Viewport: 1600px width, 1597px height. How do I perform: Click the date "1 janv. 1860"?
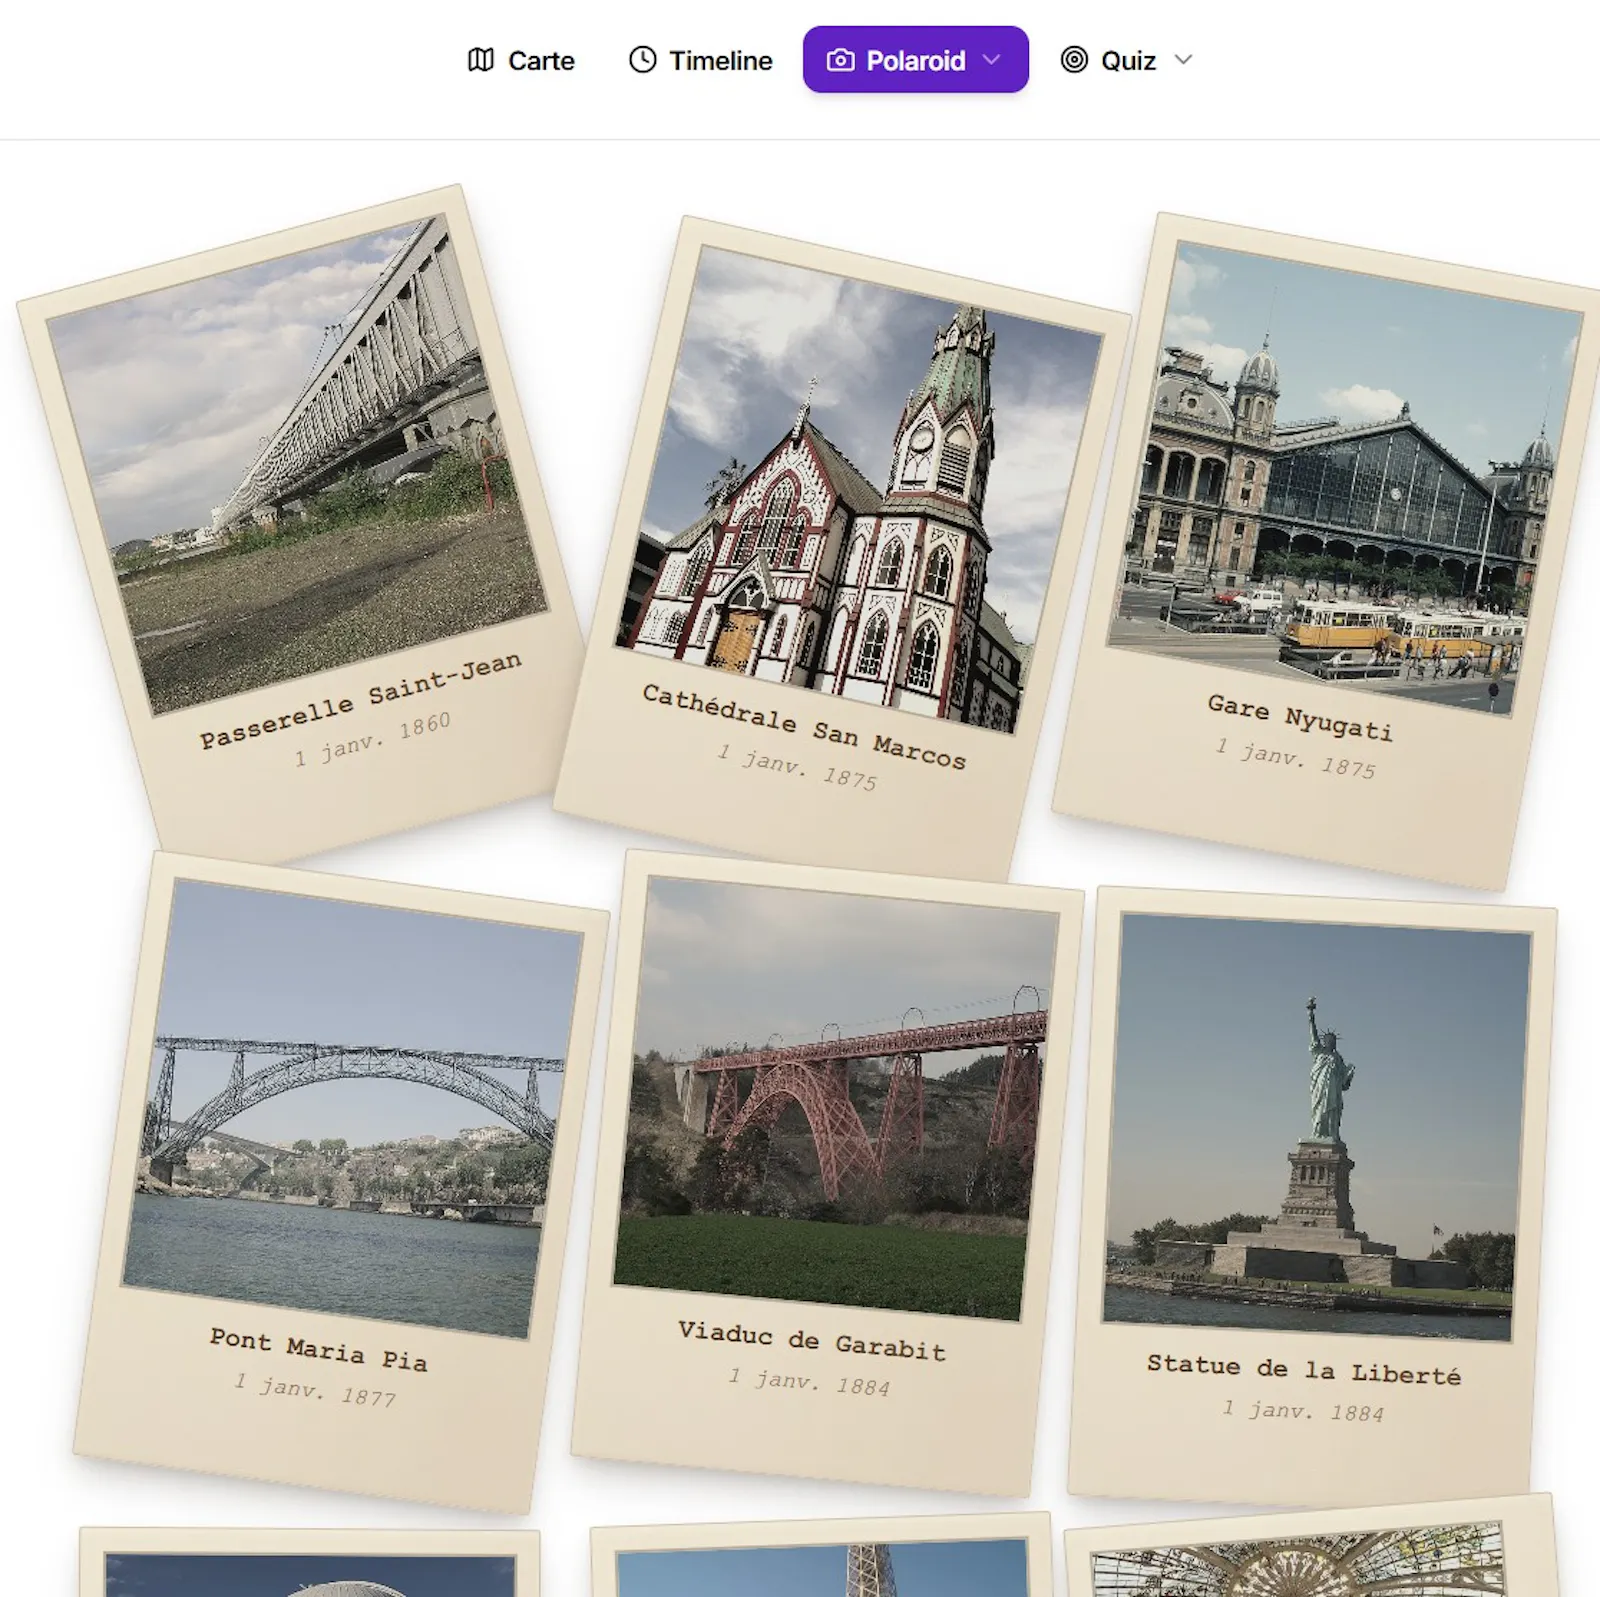(372, 739)
